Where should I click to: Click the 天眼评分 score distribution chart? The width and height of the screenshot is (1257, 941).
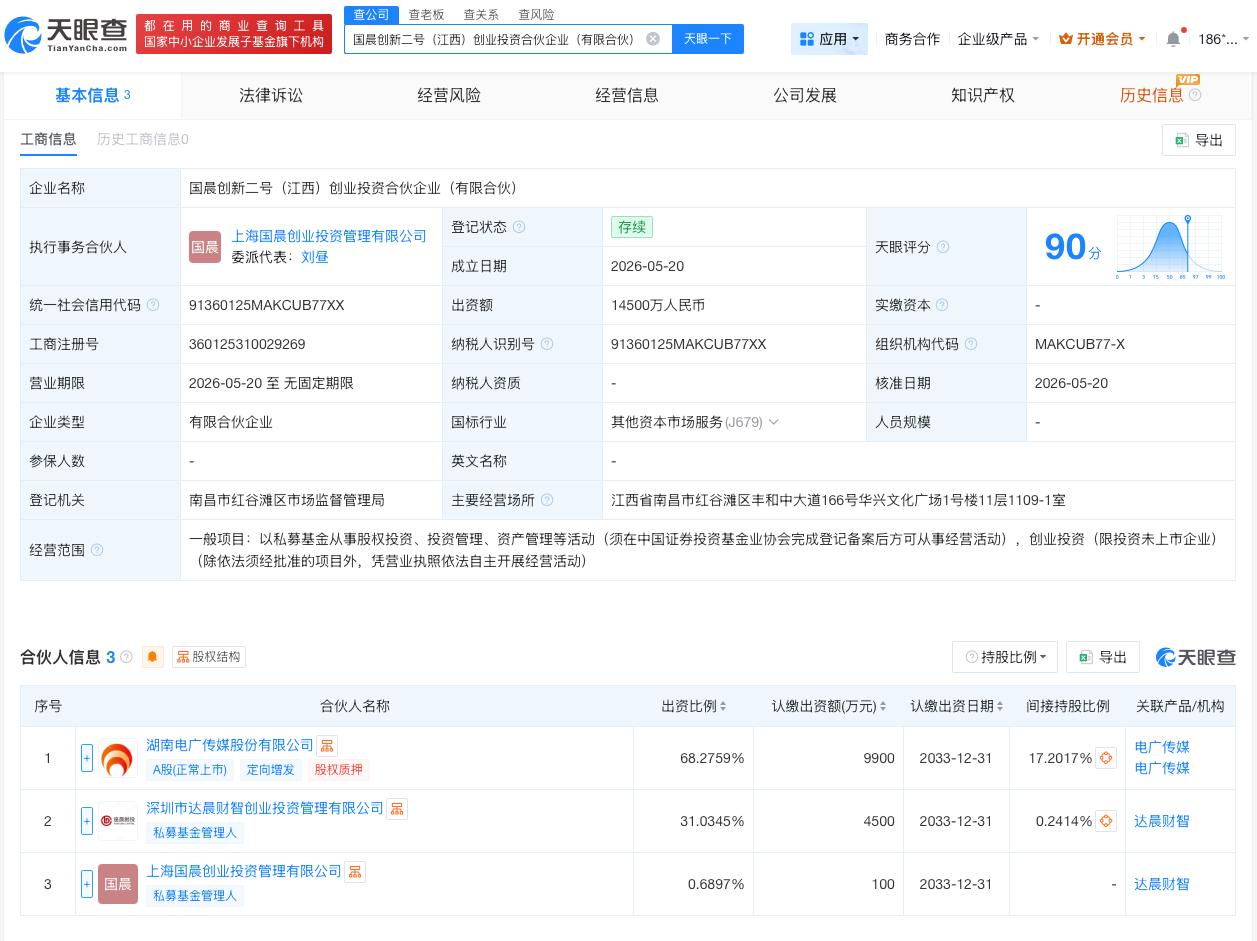point(1170,247)
